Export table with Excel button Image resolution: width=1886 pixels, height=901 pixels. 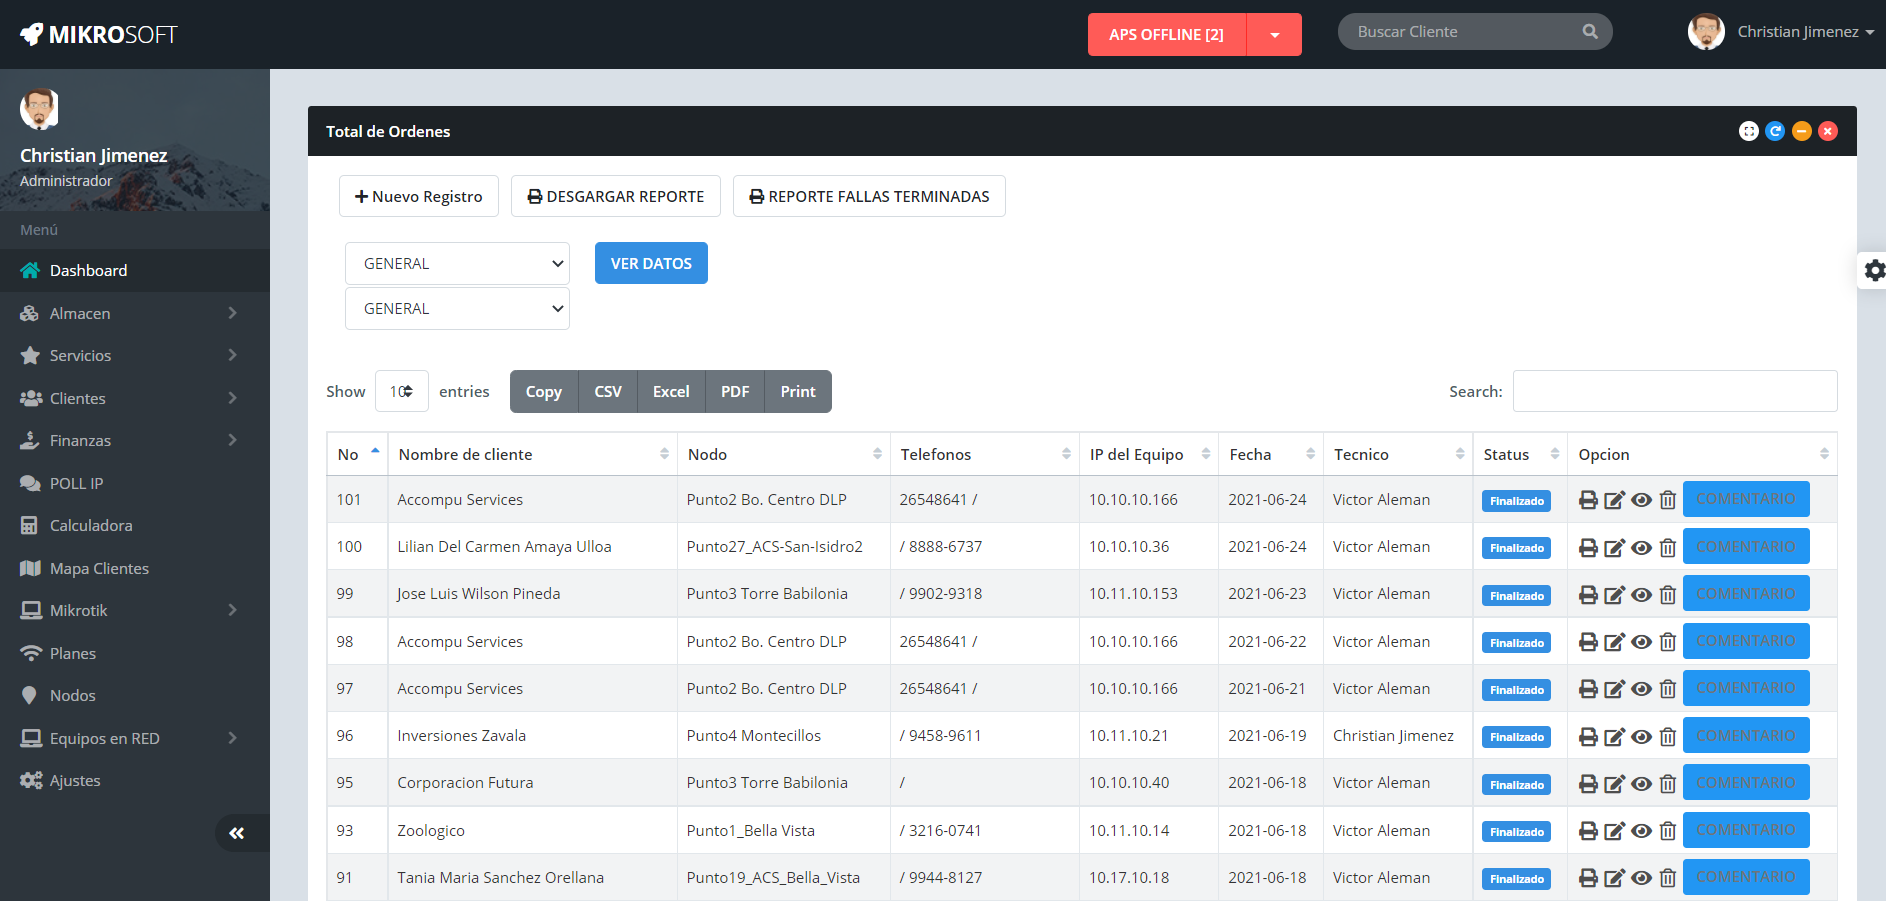[x=671, y=392]
